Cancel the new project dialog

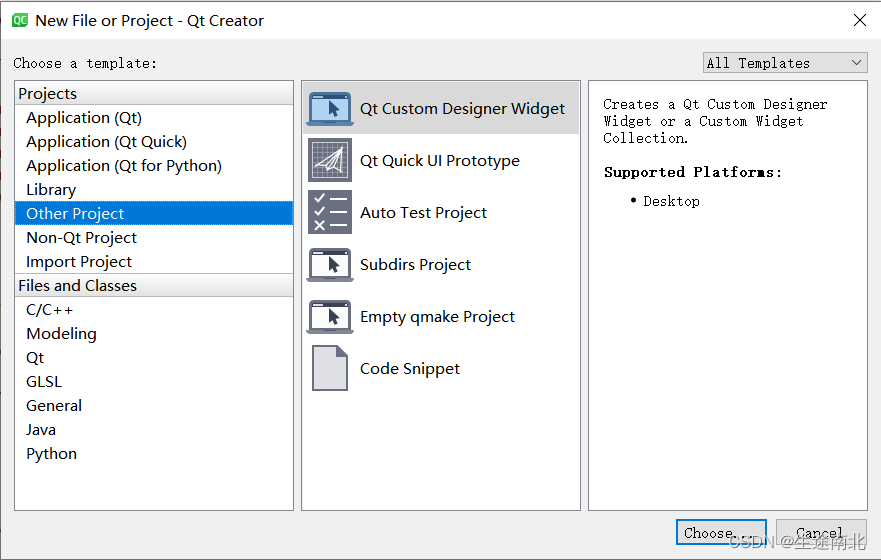click(821, 532)
